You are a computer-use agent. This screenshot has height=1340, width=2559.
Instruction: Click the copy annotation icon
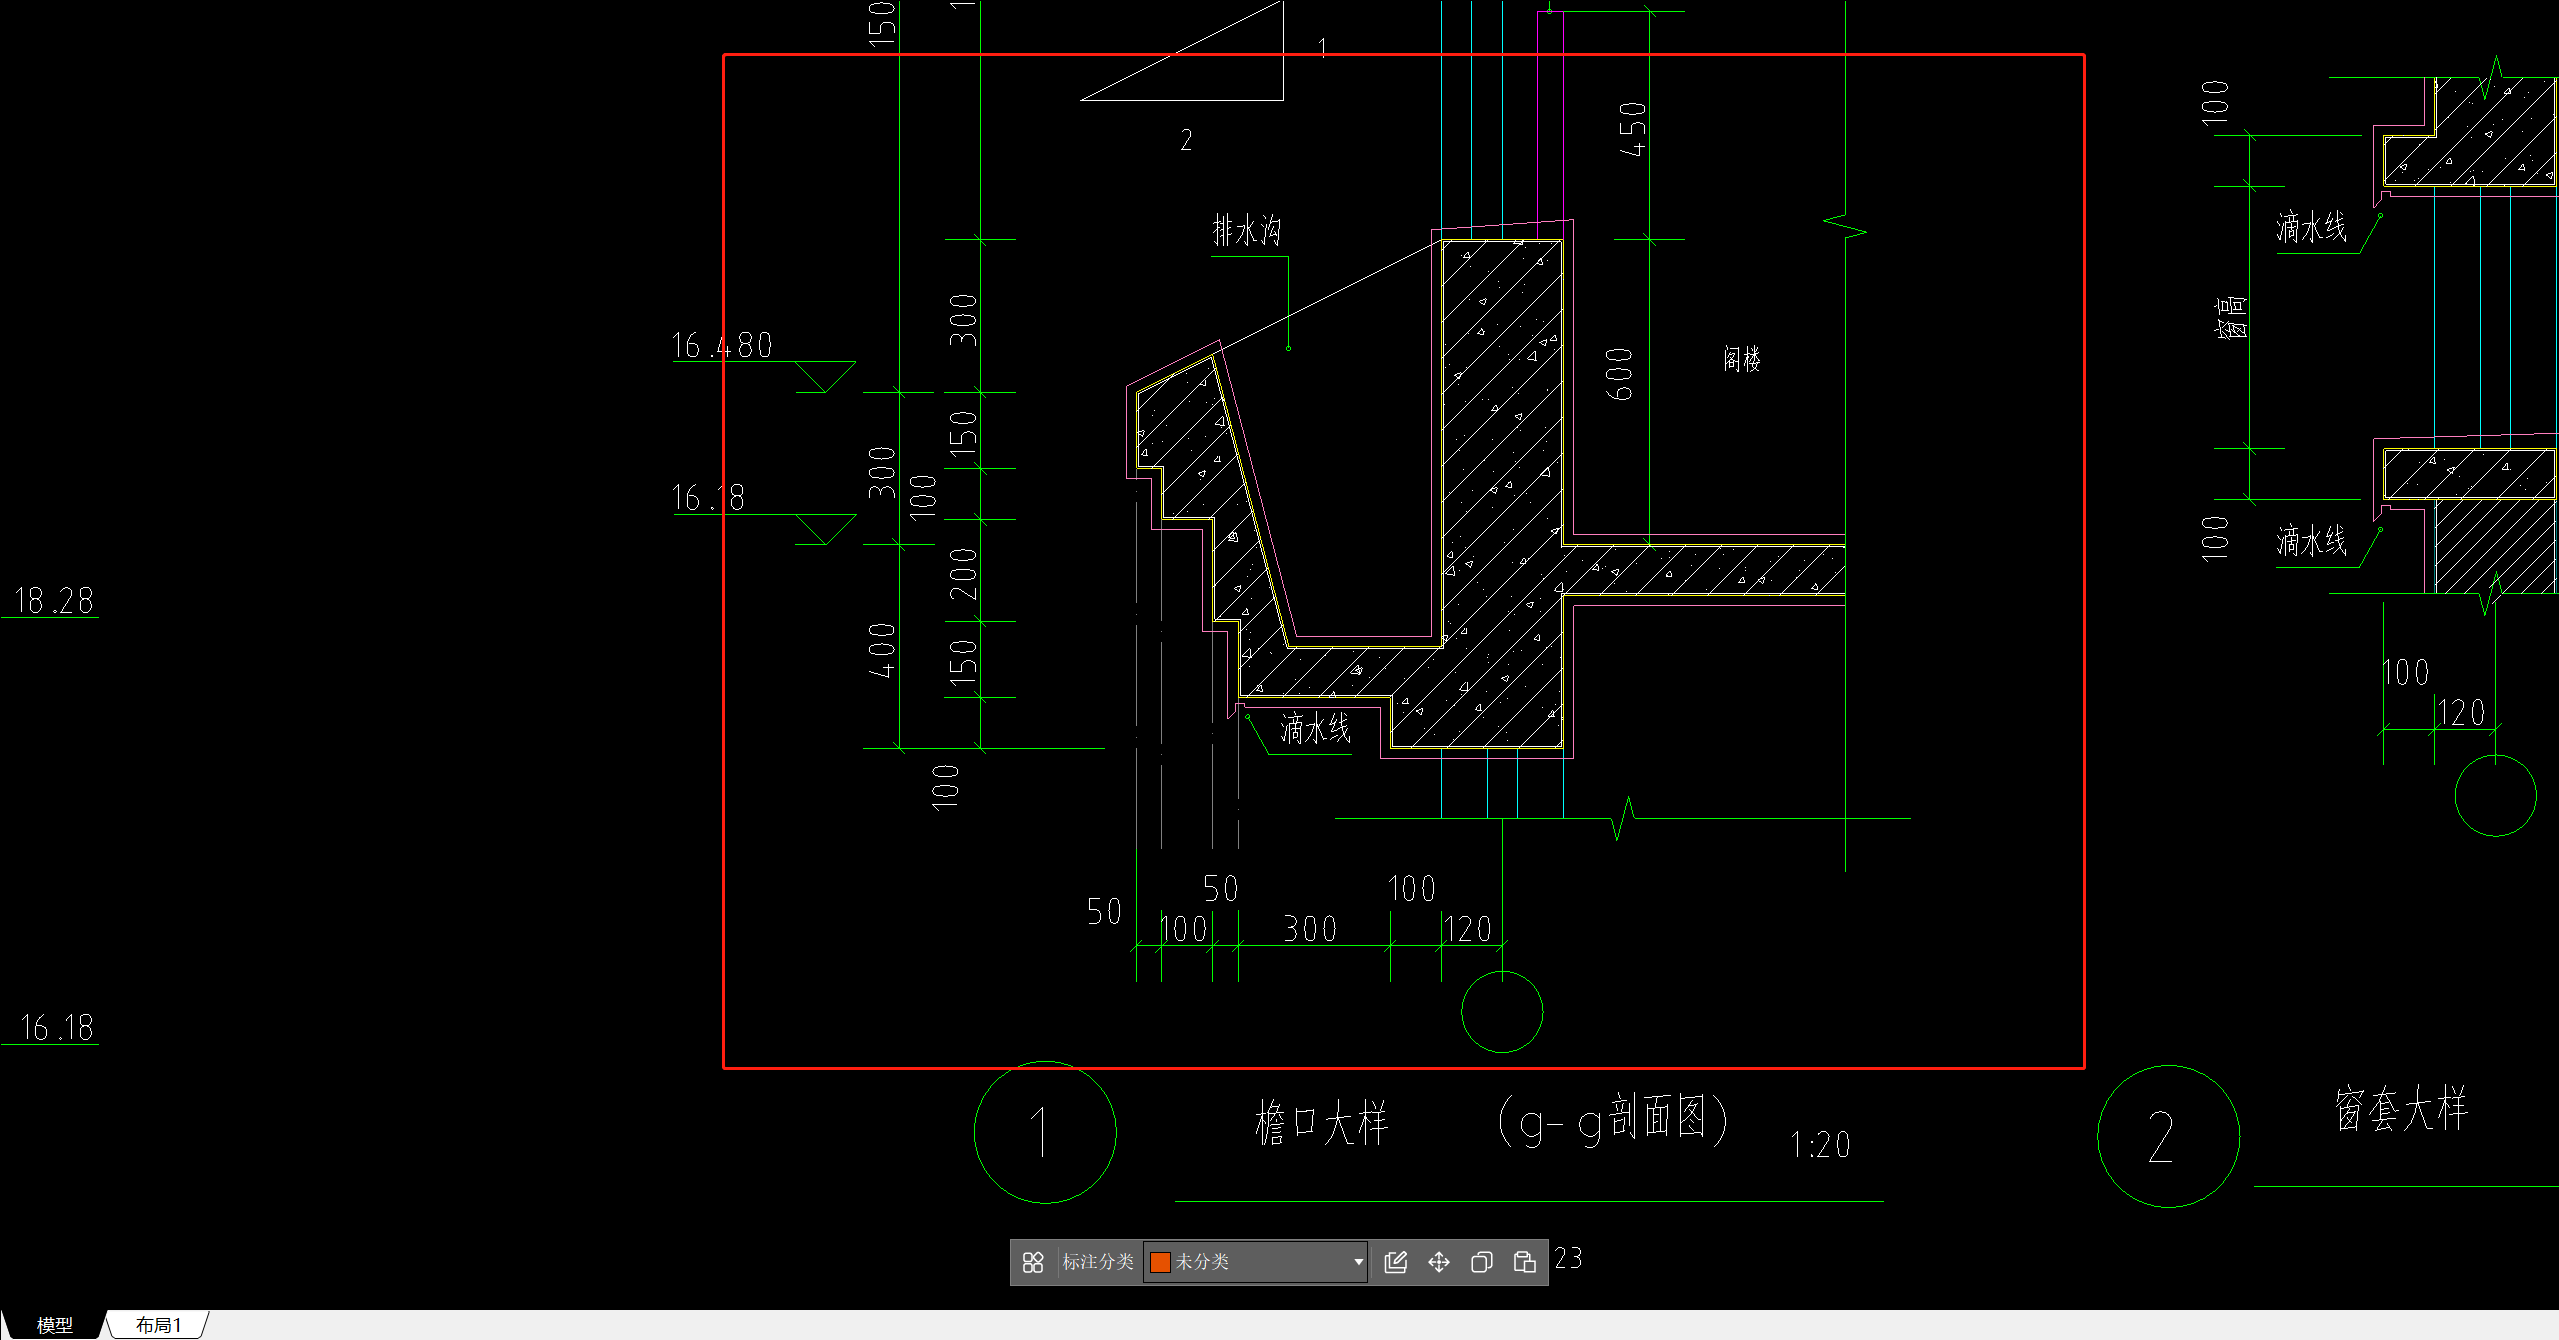coord(1482,1262)
